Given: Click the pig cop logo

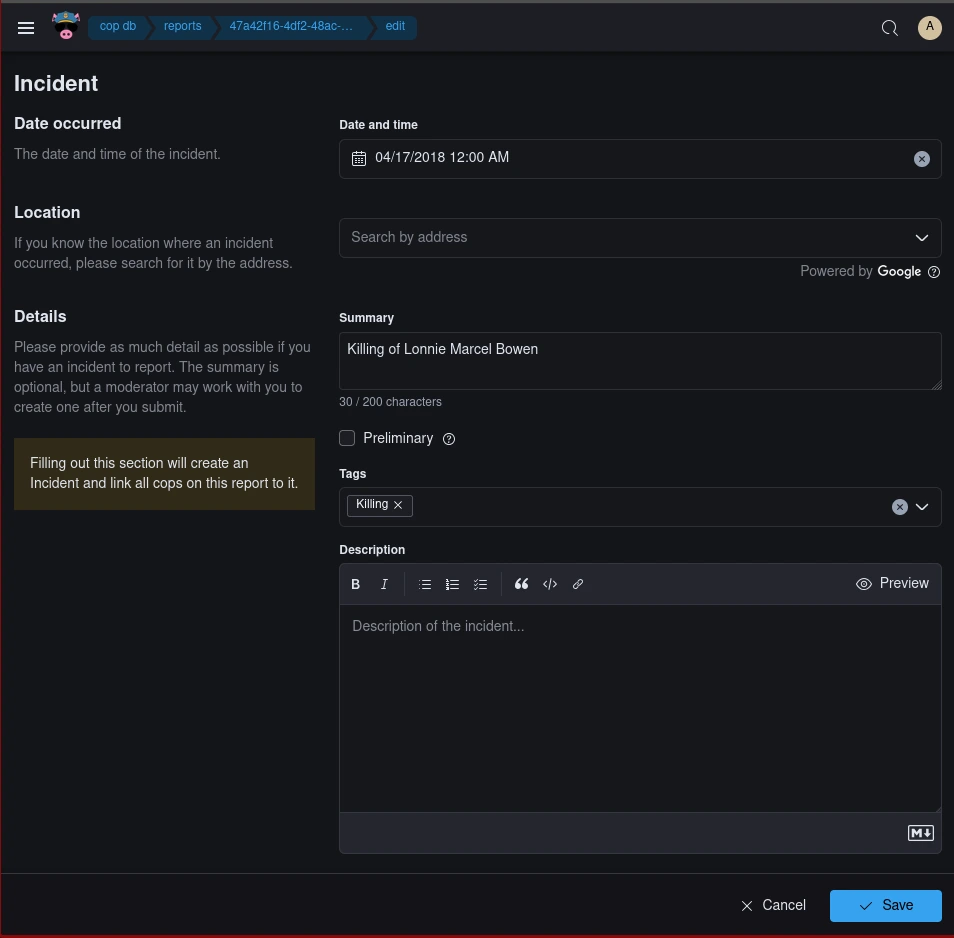Looking at the screenshot, I should 66,27.
